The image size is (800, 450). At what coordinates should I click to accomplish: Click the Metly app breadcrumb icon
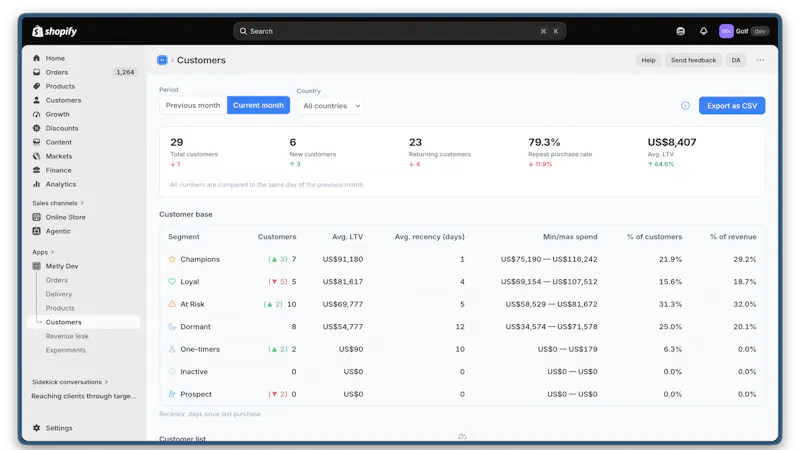[x=162, y=60]
